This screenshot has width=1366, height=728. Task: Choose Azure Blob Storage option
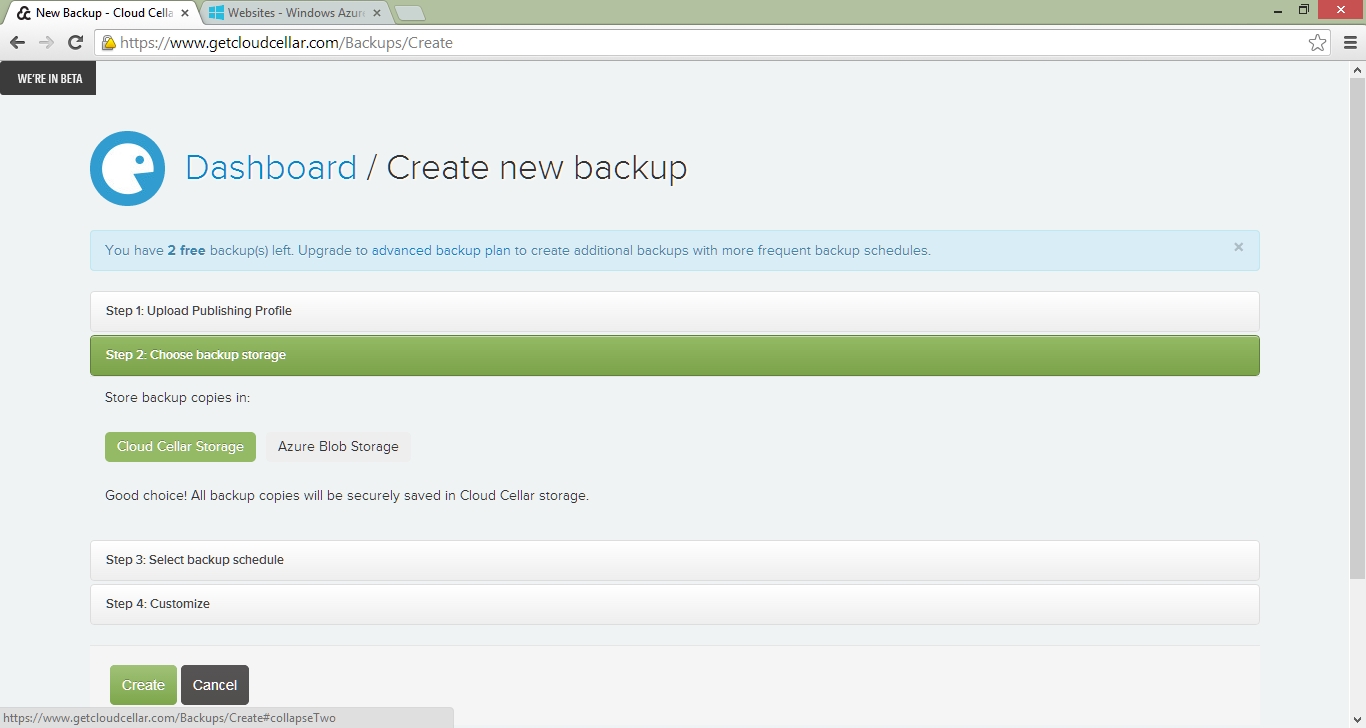coord(338,447)
